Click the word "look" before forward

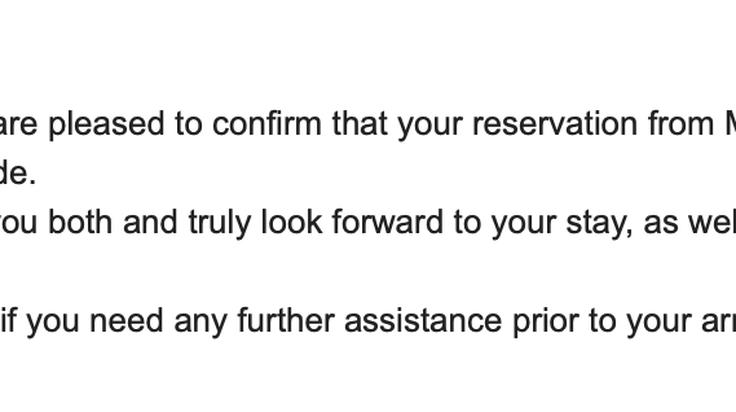click(291, 222)
